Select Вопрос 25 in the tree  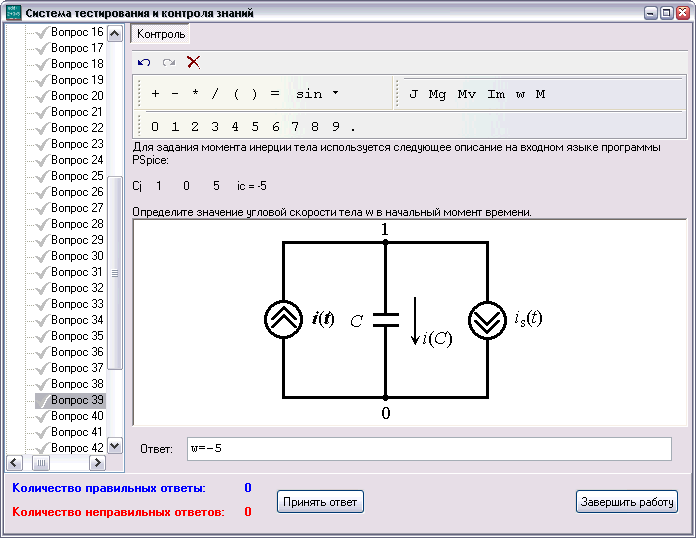[77, 176]
